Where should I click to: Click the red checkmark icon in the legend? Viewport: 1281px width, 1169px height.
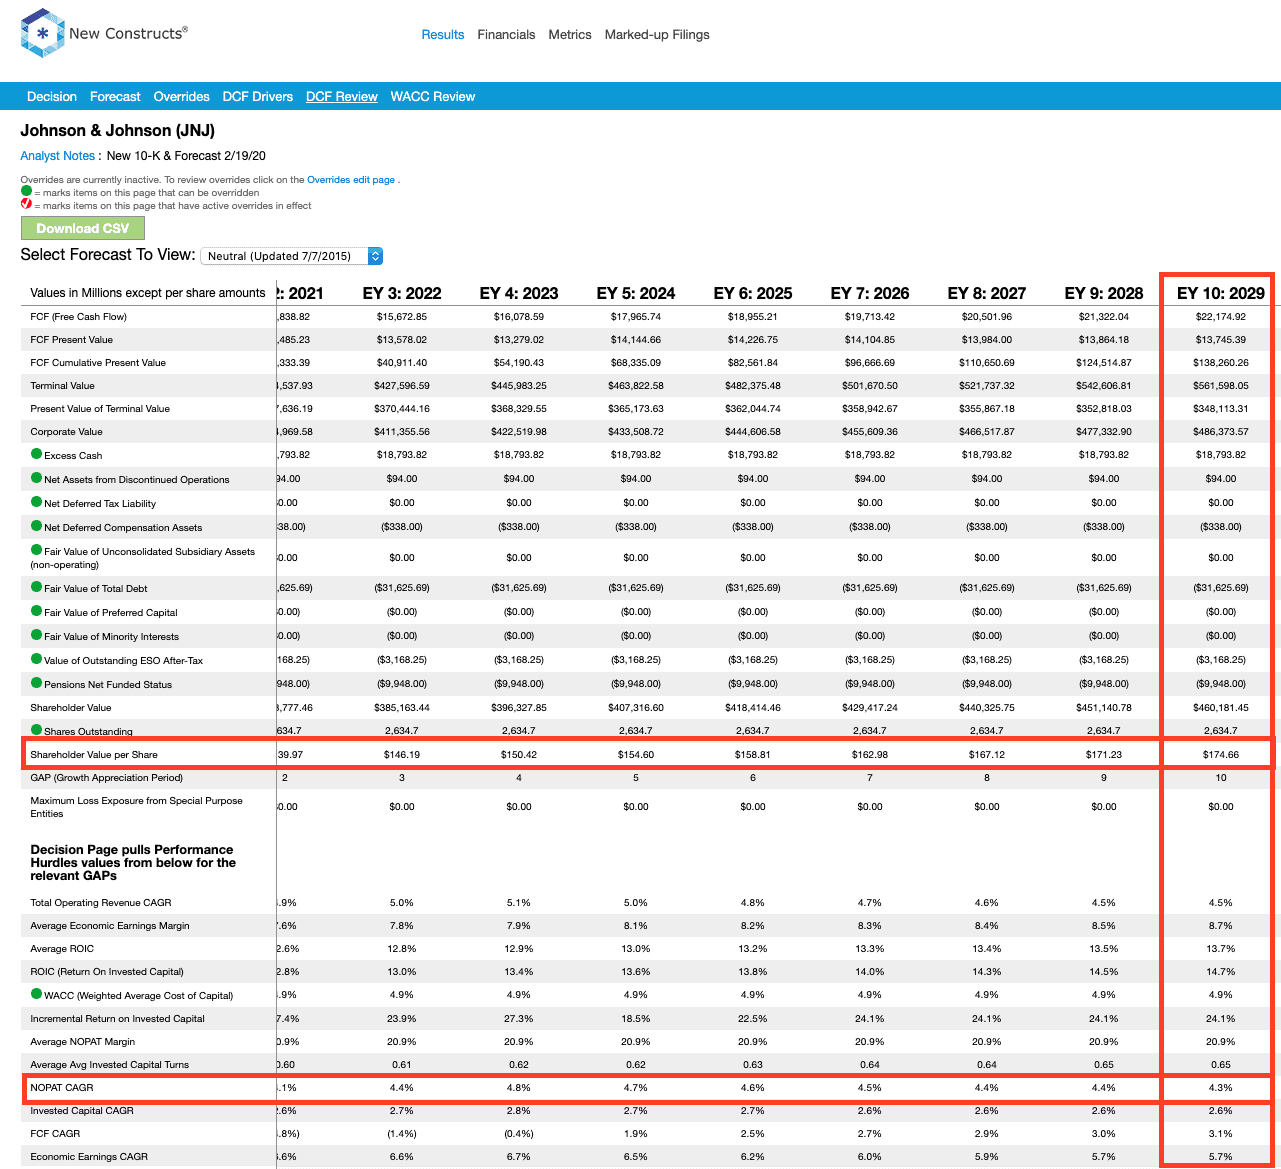(x=26, y=204)
